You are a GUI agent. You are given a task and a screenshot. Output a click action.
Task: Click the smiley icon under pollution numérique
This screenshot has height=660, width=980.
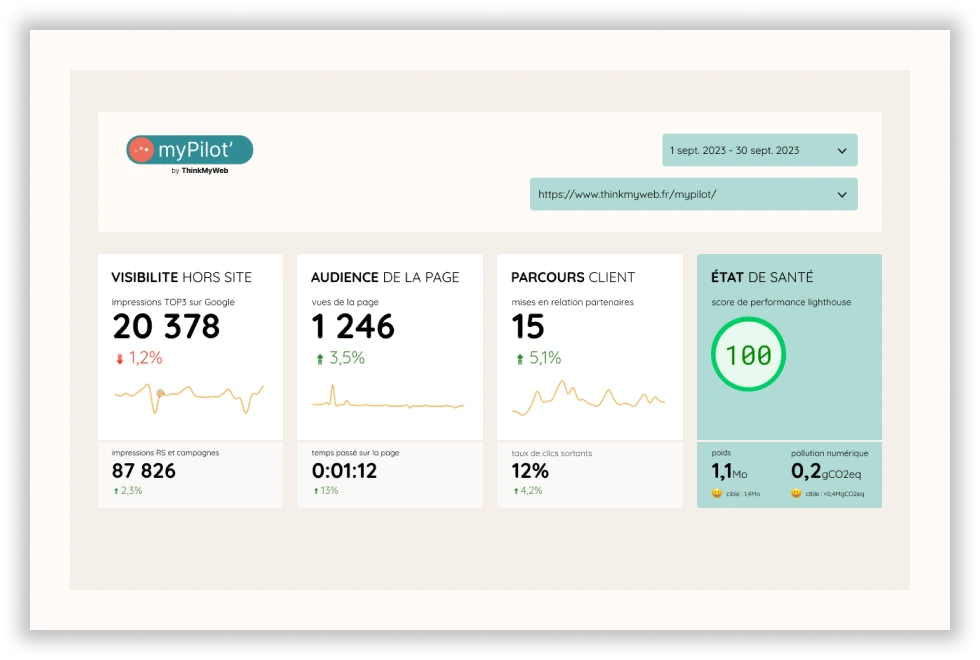[x=796, y=493]
